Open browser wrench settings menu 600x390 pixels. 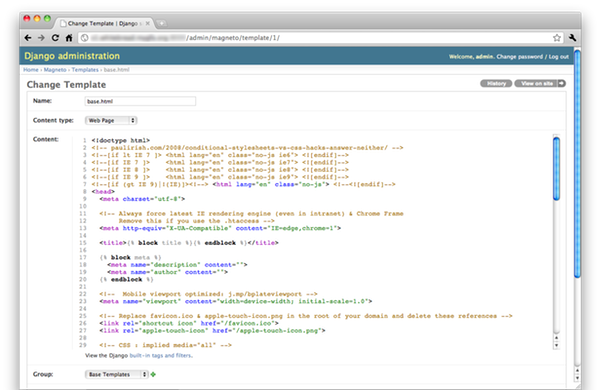(x=572, y=38)
